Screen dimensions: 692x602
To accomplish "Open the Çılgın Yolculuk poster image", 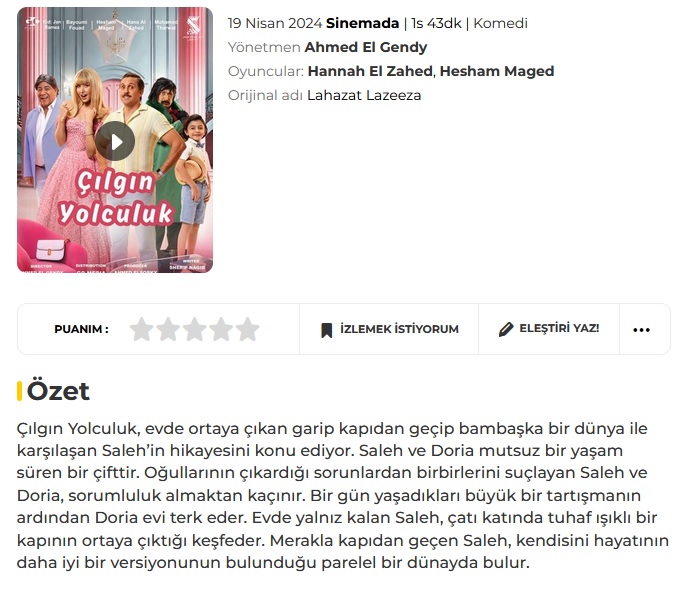I will click(x=115, y=140).
